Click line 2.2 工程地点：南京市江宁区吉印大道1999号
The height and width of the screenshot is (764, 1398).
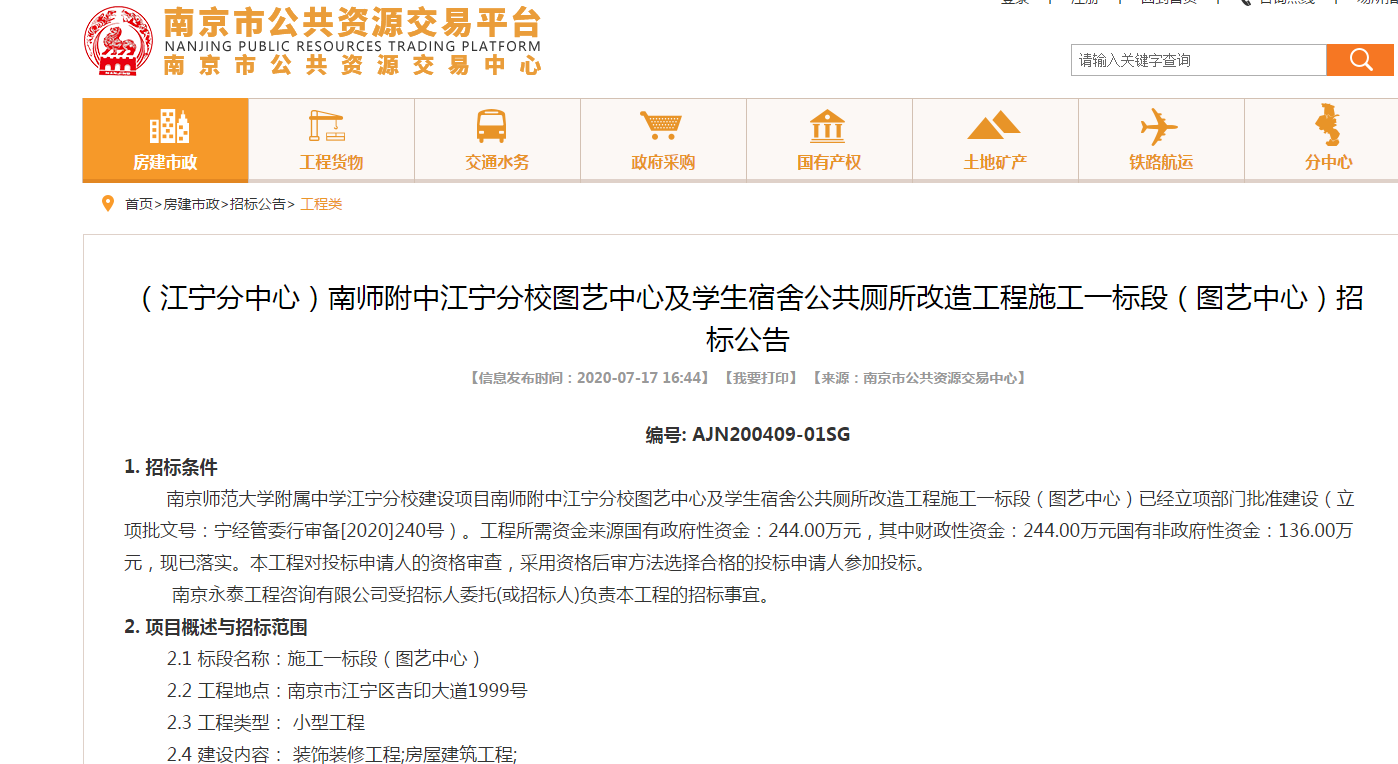(347, 691)
